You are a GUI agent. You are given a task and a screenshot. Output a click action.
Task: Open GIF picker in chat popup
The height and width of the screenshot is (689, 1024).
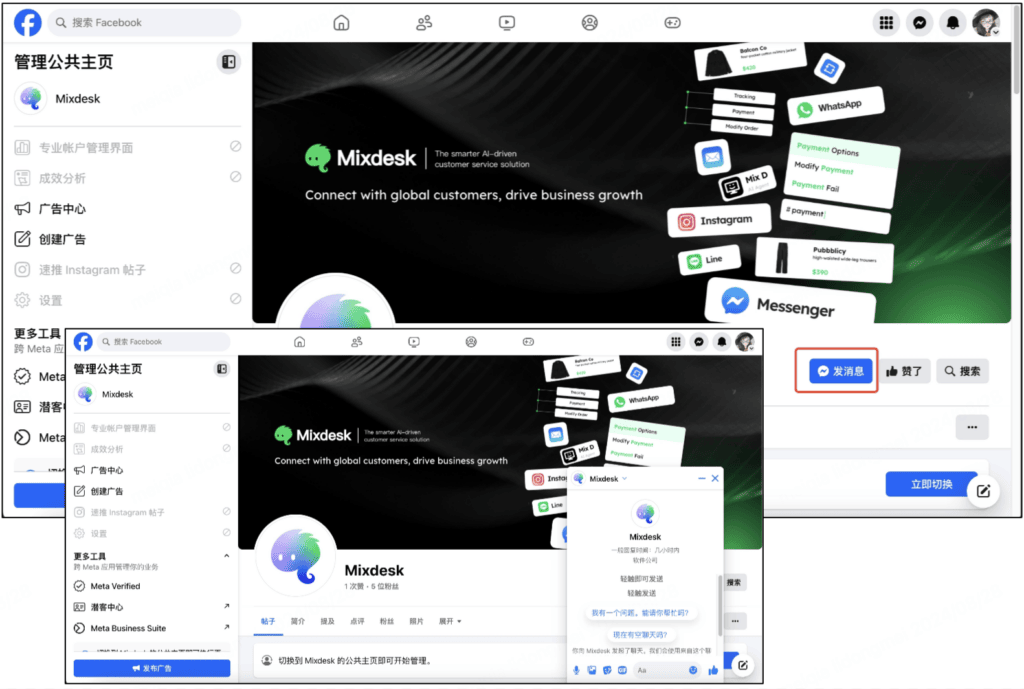622,670
